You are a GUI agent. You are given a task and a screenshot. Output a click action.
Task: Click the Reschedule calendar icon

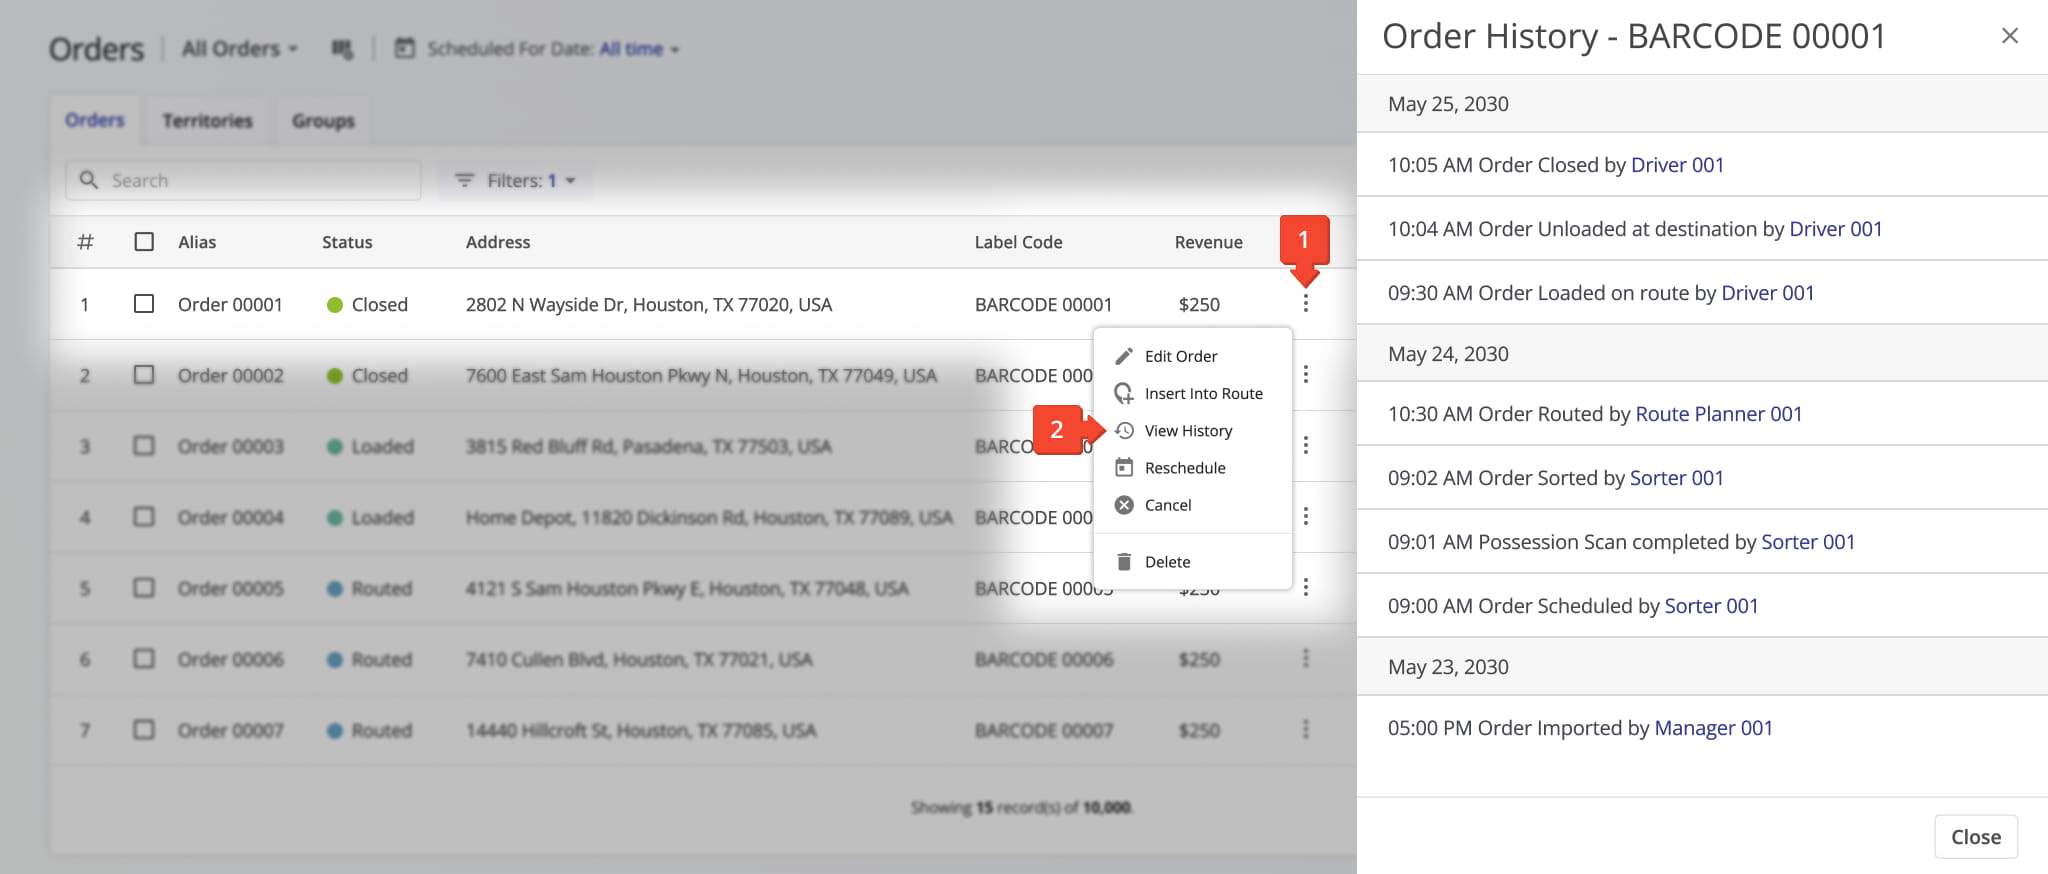coord(1124,468)
